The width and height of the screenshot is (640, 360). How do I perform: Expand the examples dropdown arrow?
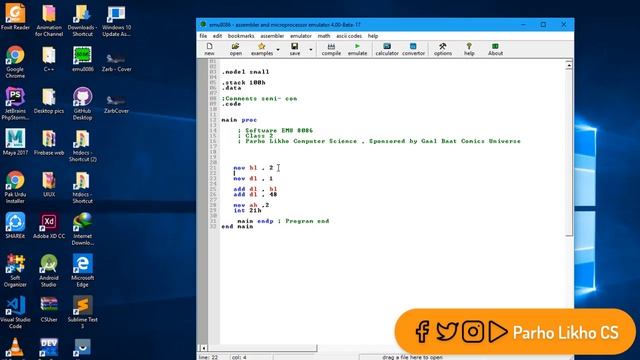pos(278,50)
